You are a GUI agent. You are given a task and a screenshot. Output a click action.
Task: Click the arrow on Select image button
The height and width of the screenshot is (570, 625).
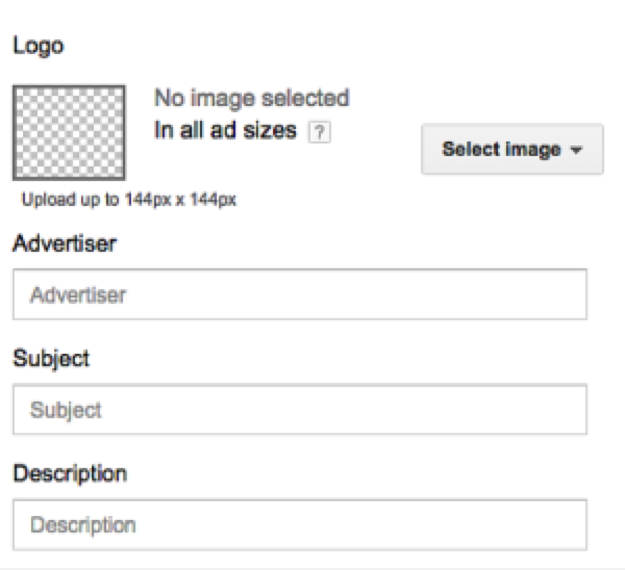pyautogui.click(x=577, y=151)
